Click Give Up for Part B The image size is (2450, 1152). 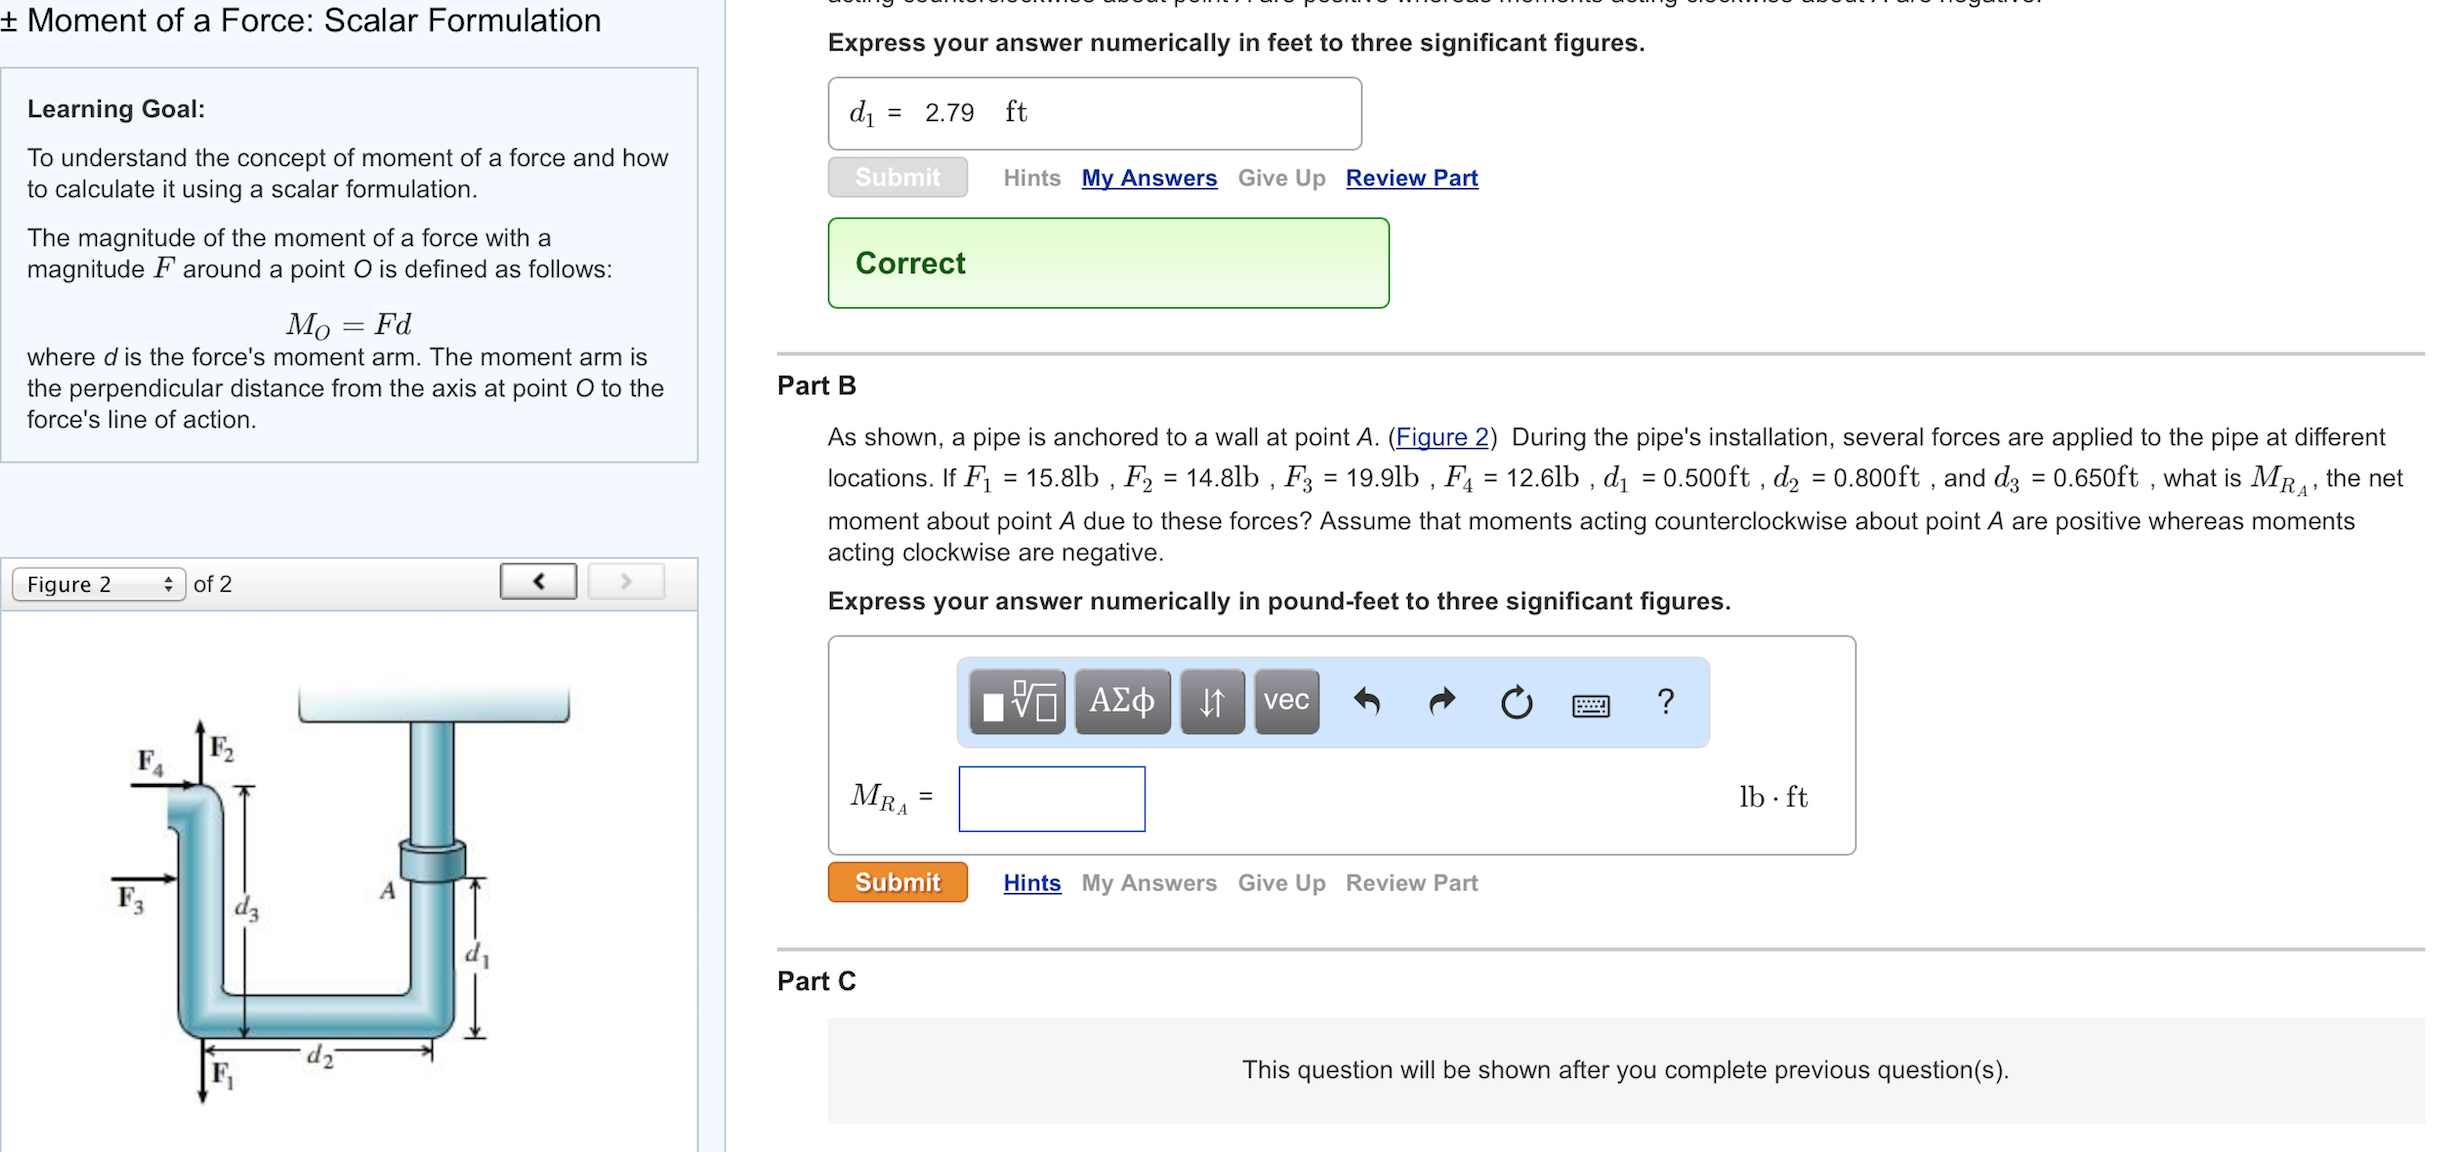coord(1281,882)
